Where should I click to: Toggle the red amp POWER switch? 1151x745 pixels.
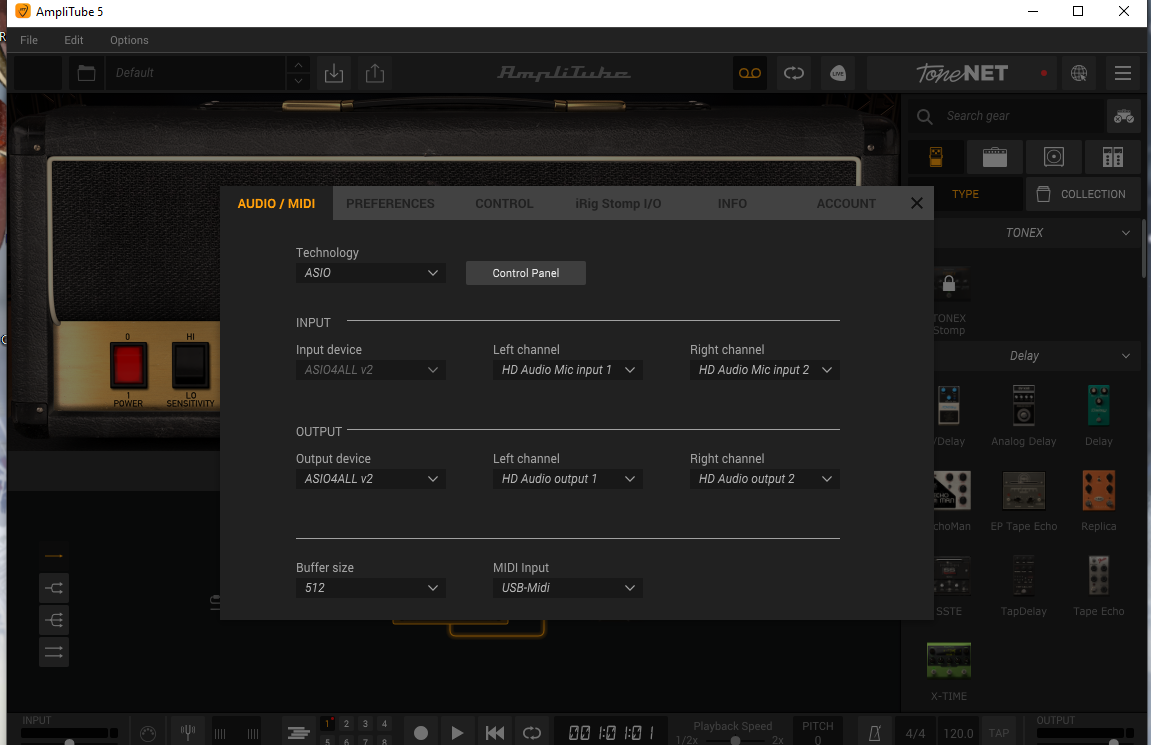click(x=128, y=365)
